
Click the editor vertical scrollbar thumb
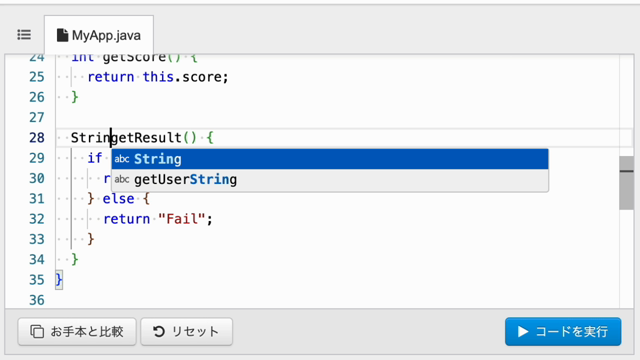pyautogui.click(x=626, y=183)
